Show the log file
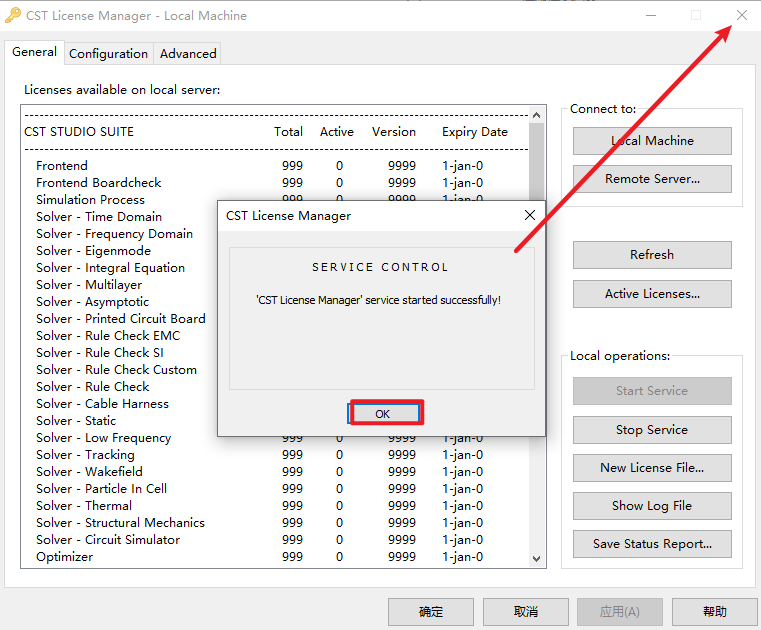This screenshot has height=630, width=761. tap(652, 506)
